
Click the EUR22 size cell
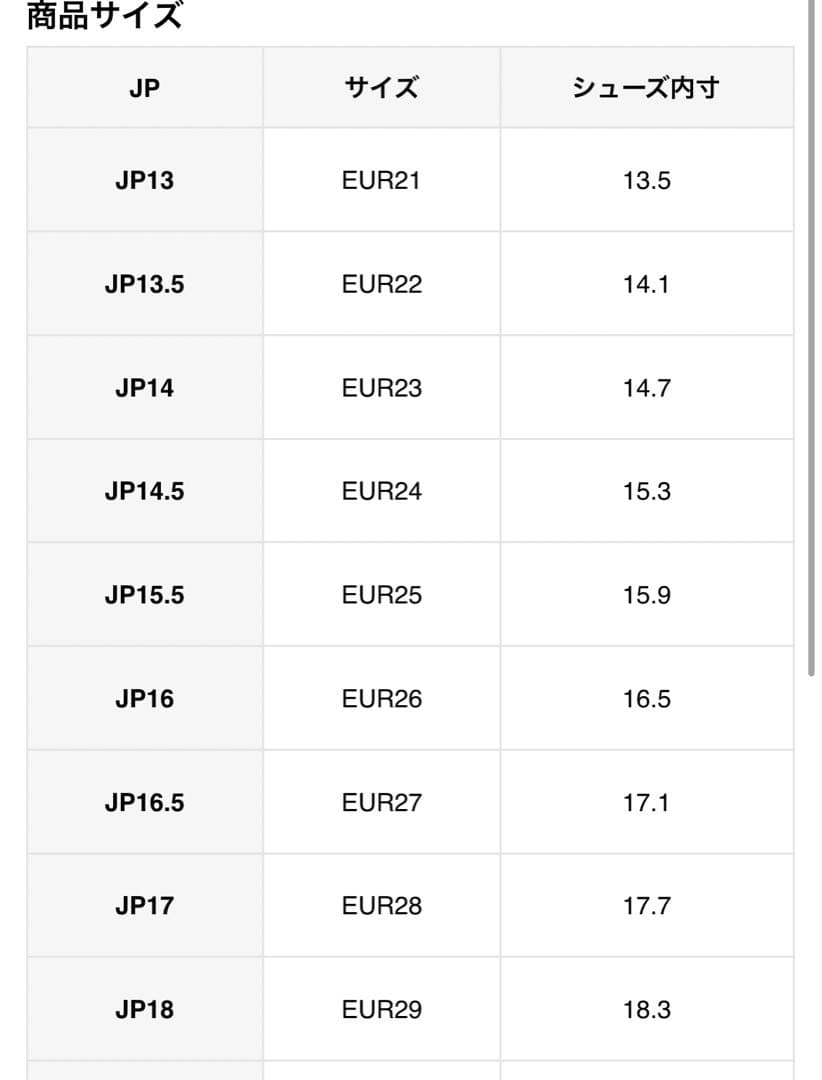pos(381,284)
